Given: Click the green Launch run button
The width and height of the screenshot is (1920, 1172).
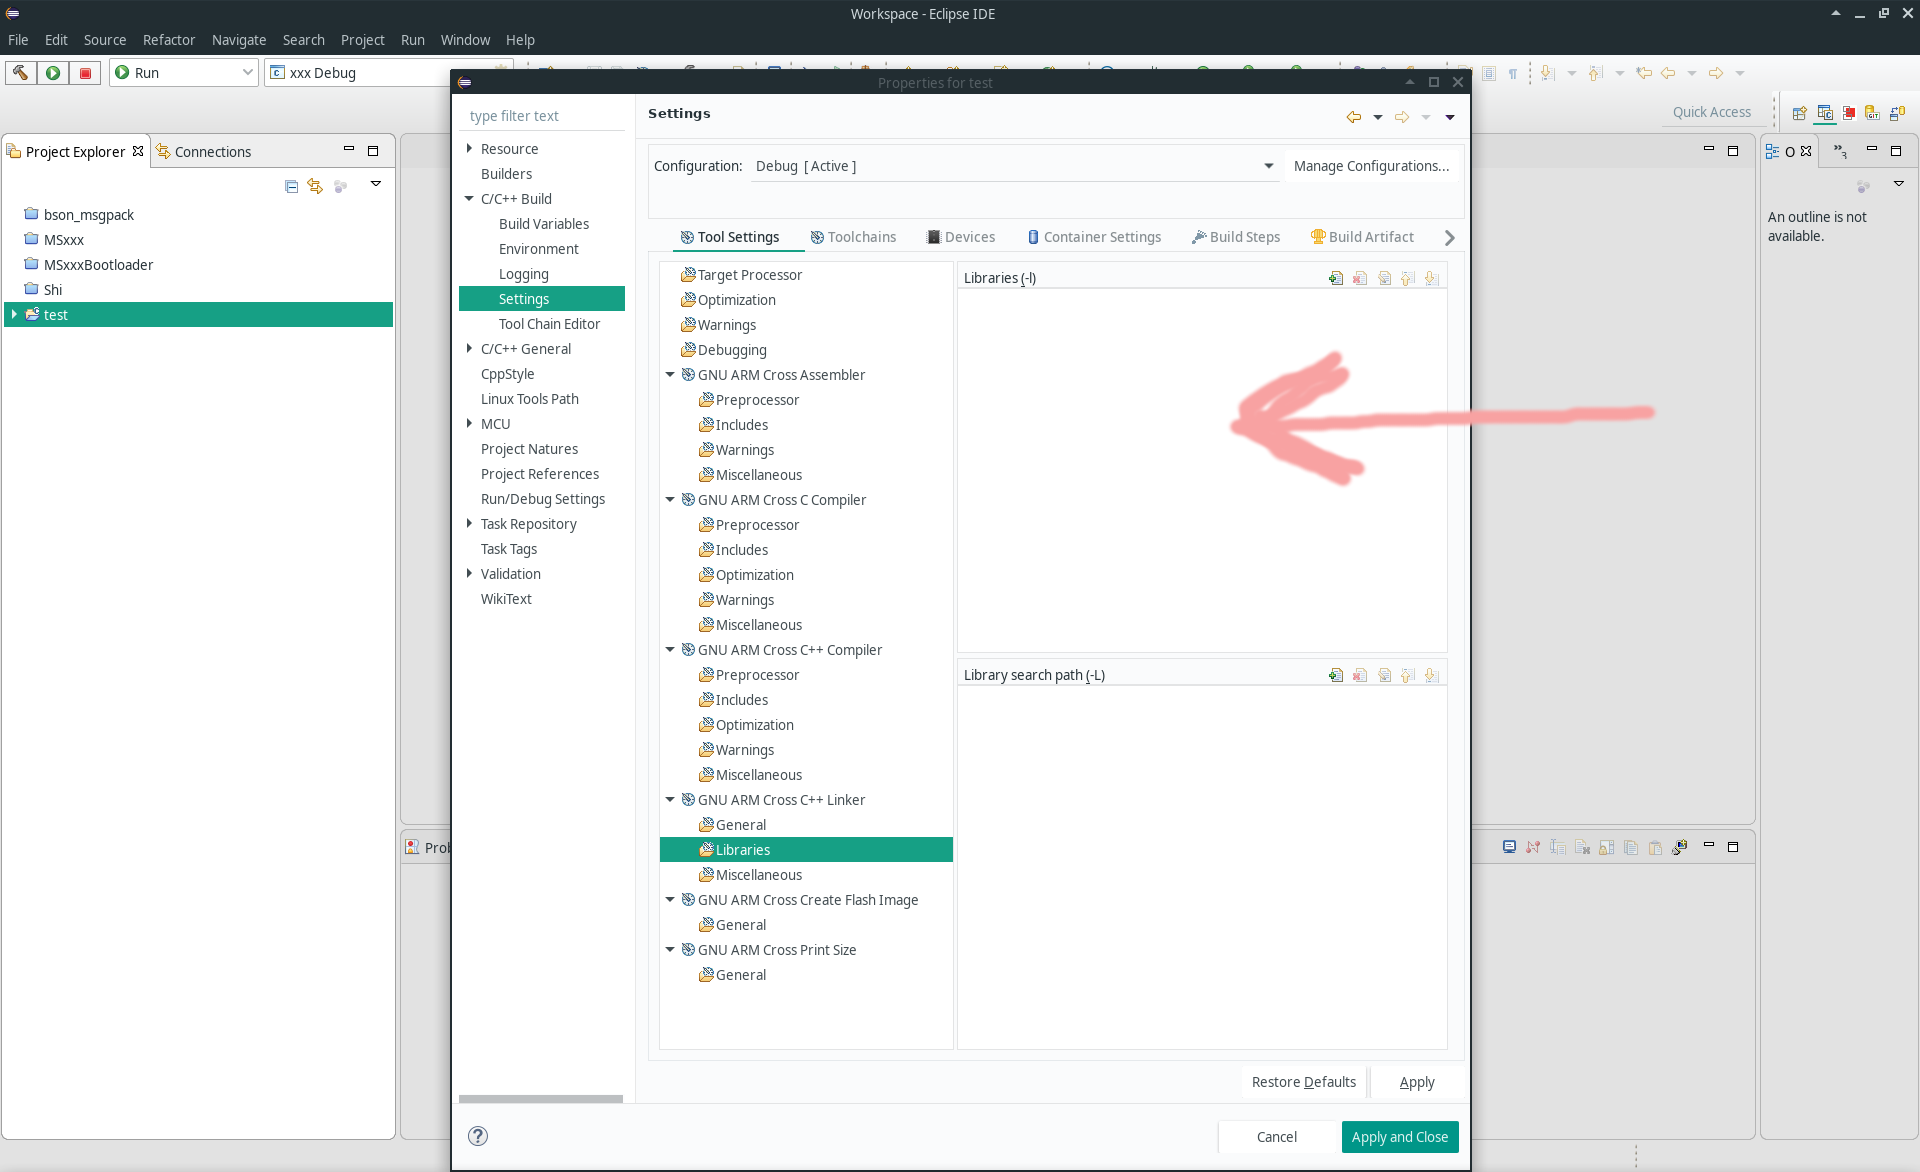Looking at the screenshot, I should click(x=53, y=72).
